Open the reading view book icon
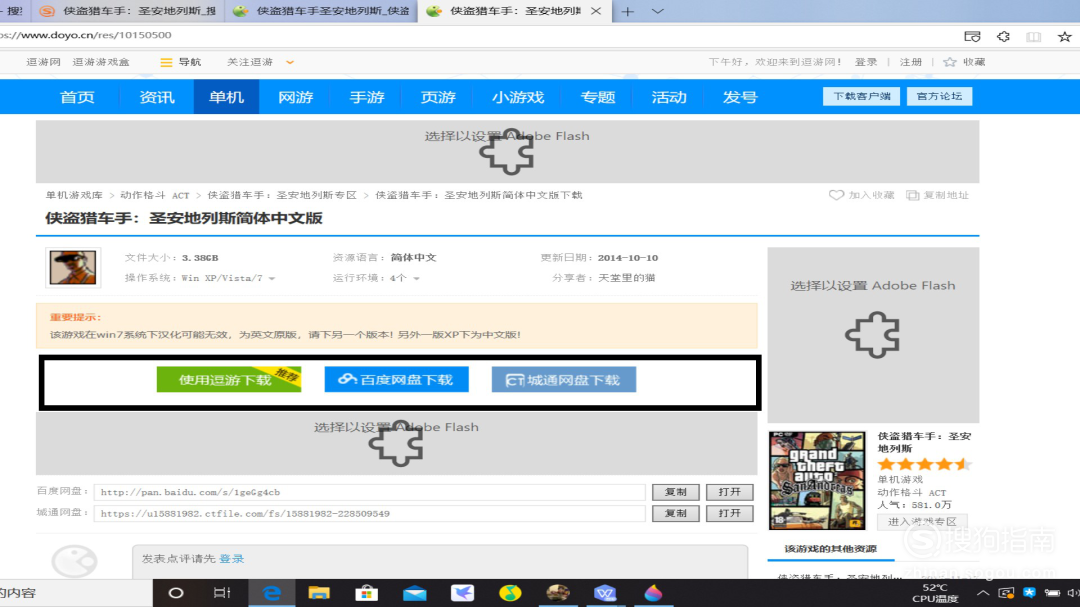This screenshot has width=1080, height=607. 1033,37
